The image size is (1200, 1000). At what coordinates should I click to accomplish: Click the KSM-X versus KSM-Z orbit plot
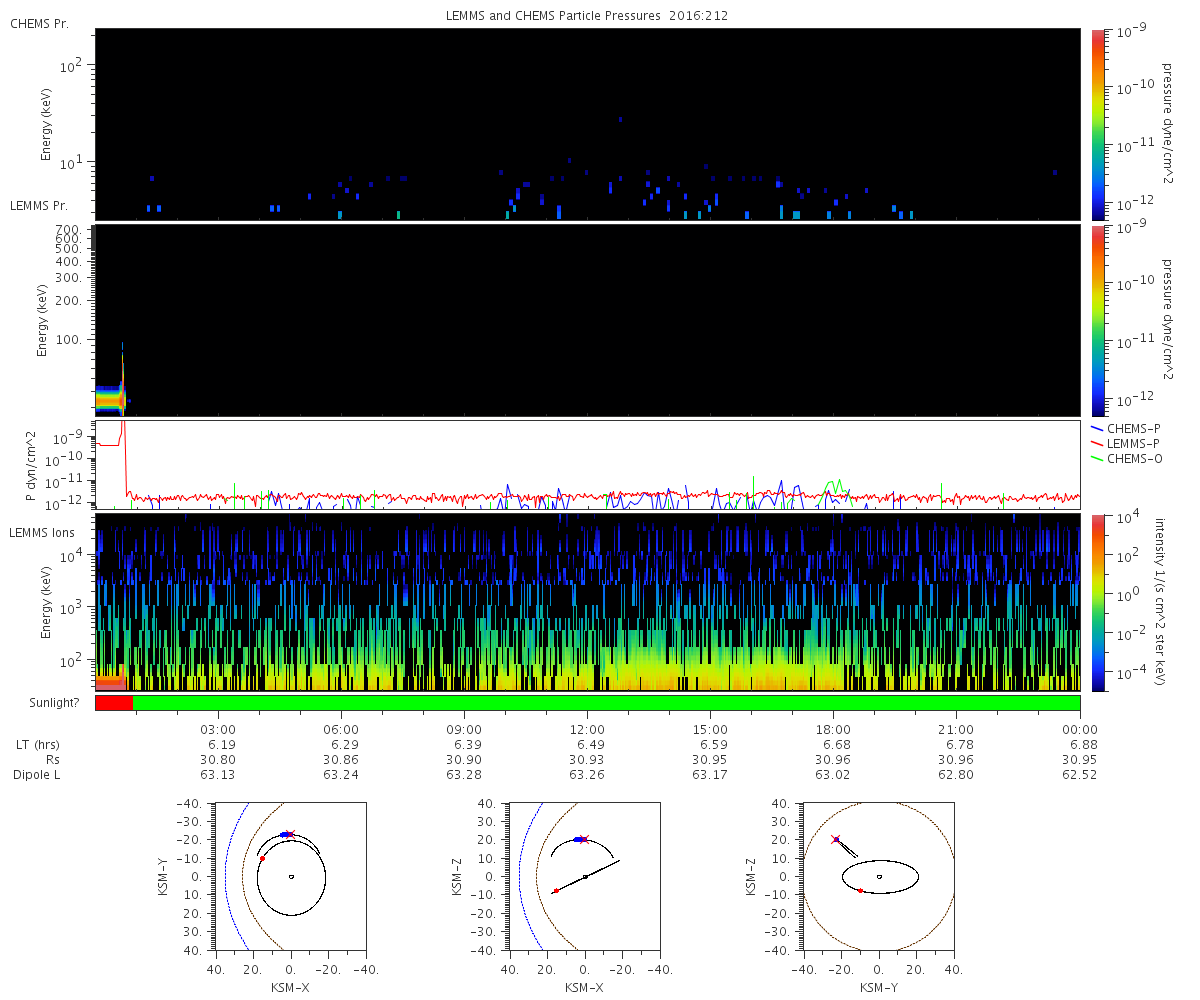(x=585, y=876)
